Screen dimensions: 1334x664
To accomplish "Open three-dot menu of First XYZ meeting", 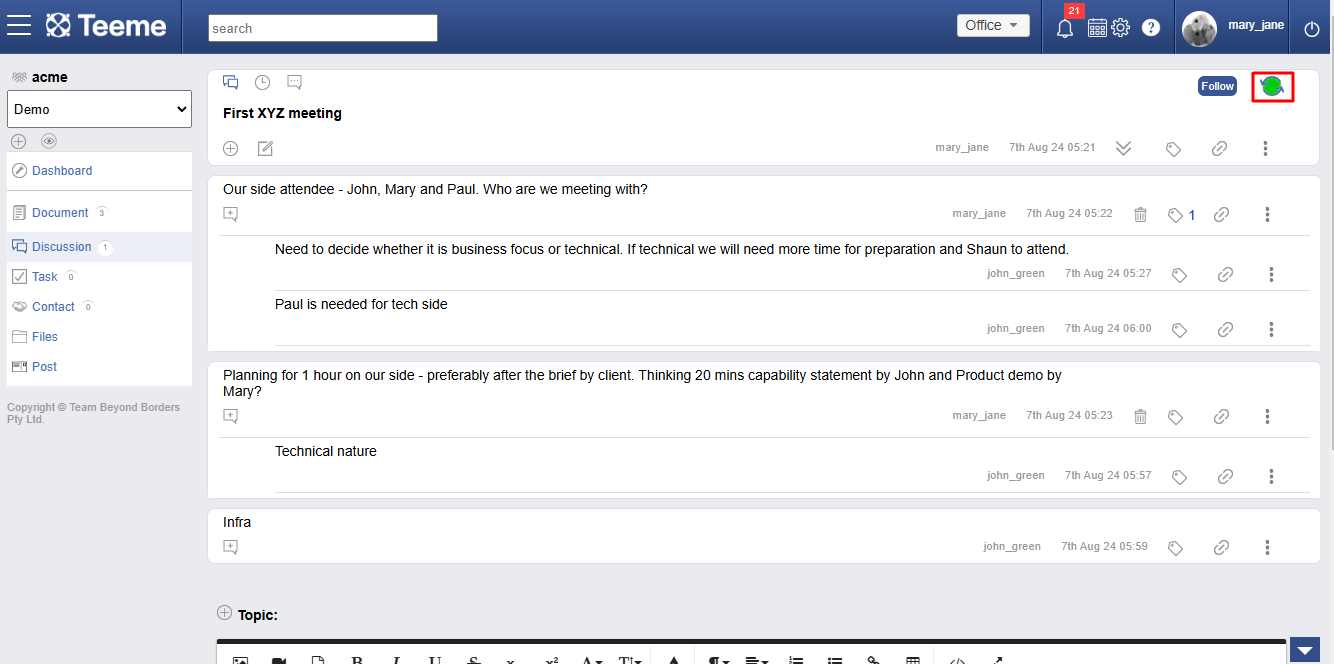I will point(1265,148).
